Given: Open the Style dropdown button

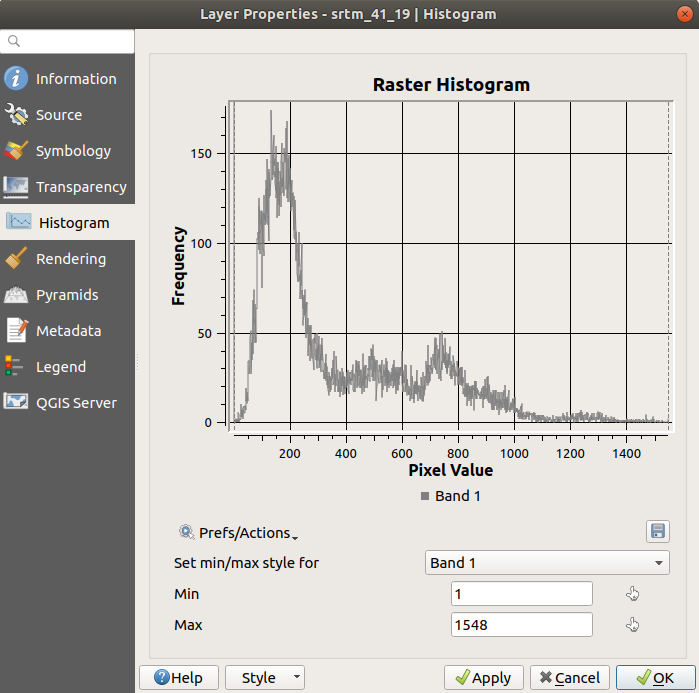Looking at the screenshot, I should pos(265,678).
